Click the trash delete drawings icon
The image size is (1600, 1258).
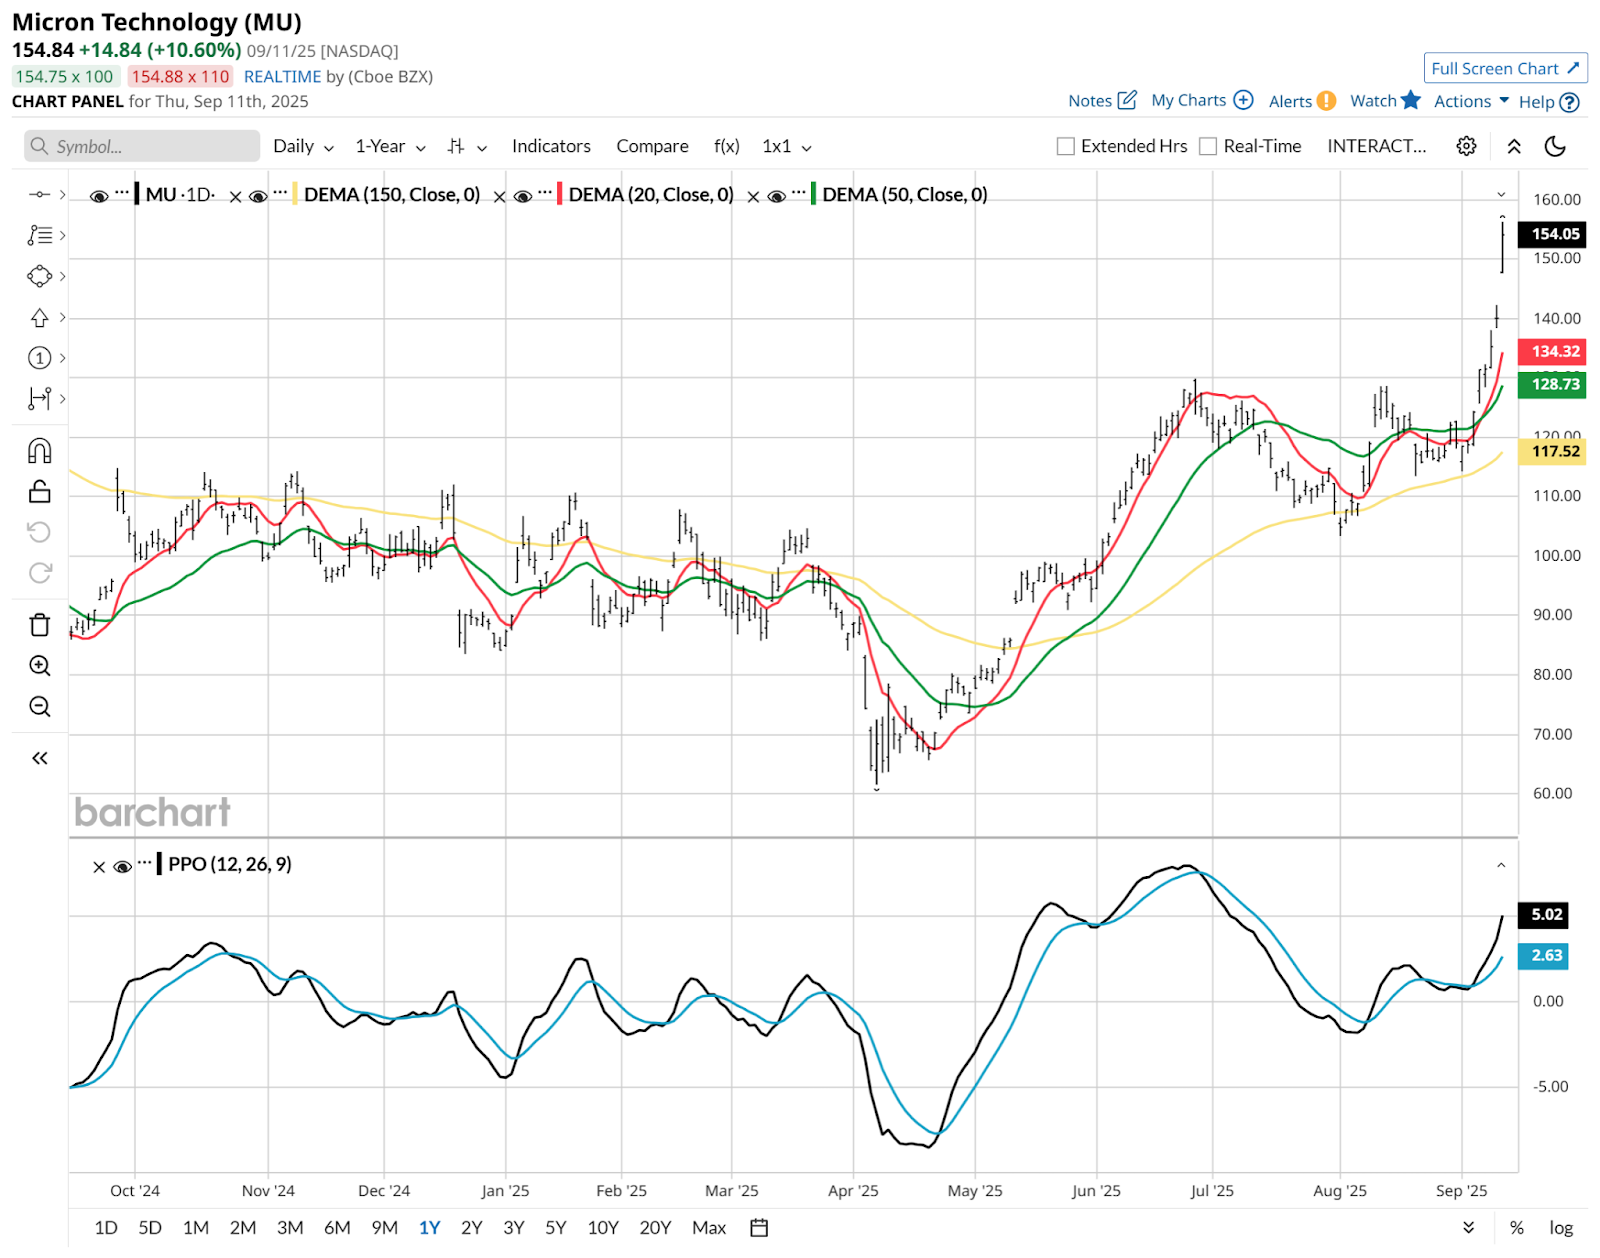coord(39,625)
